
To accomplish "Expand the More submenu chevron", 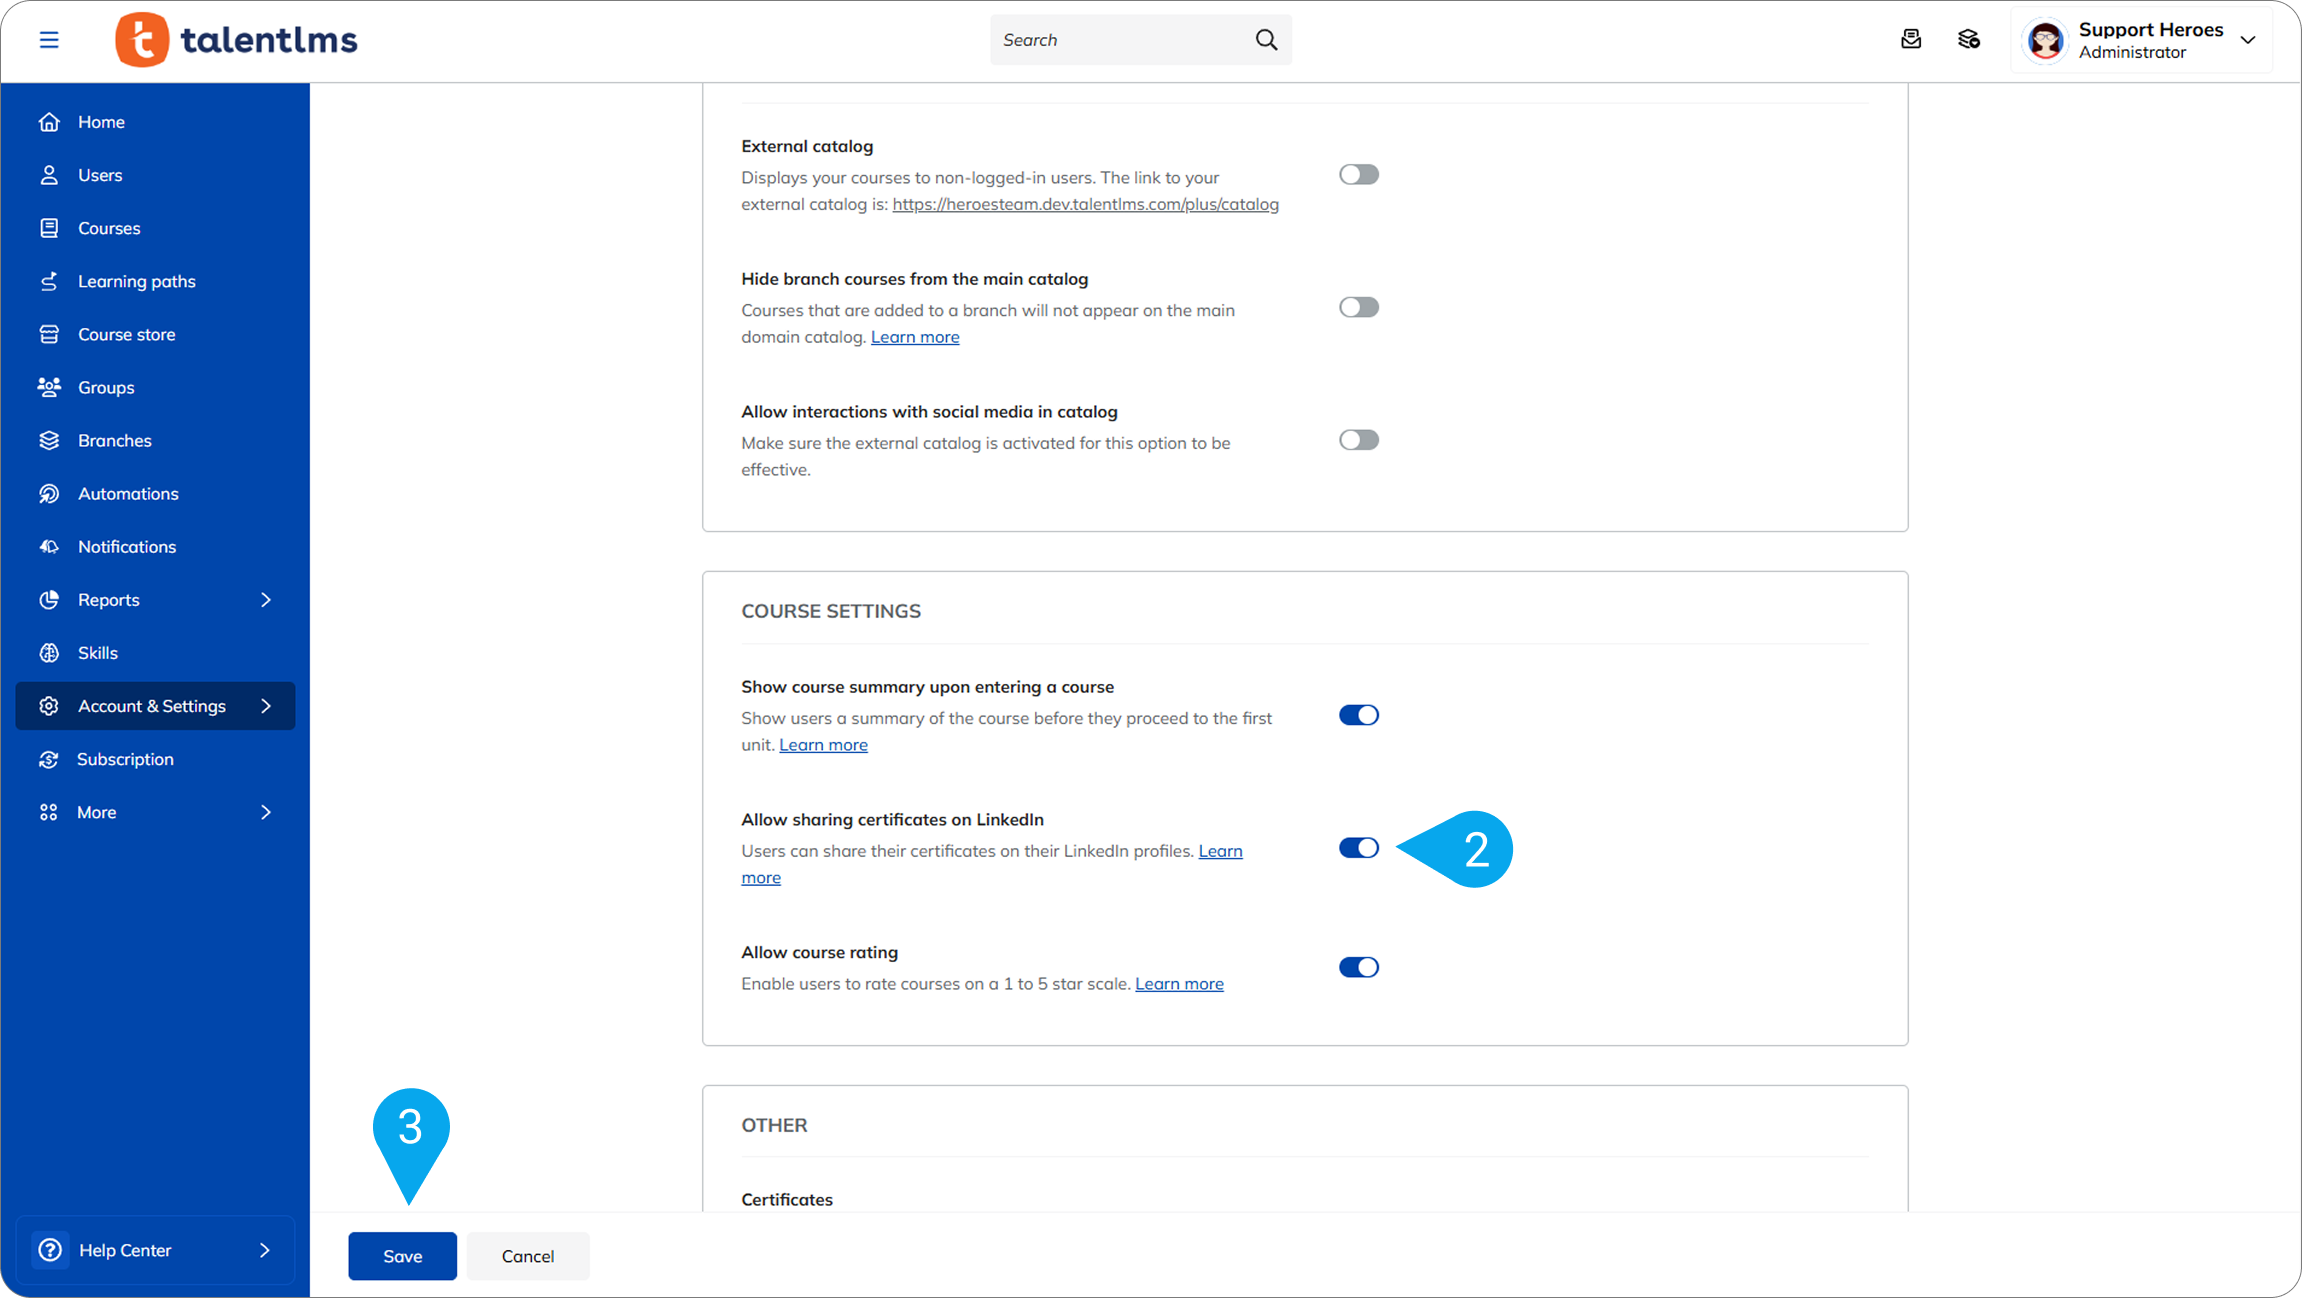I will (x=266, y=812).
